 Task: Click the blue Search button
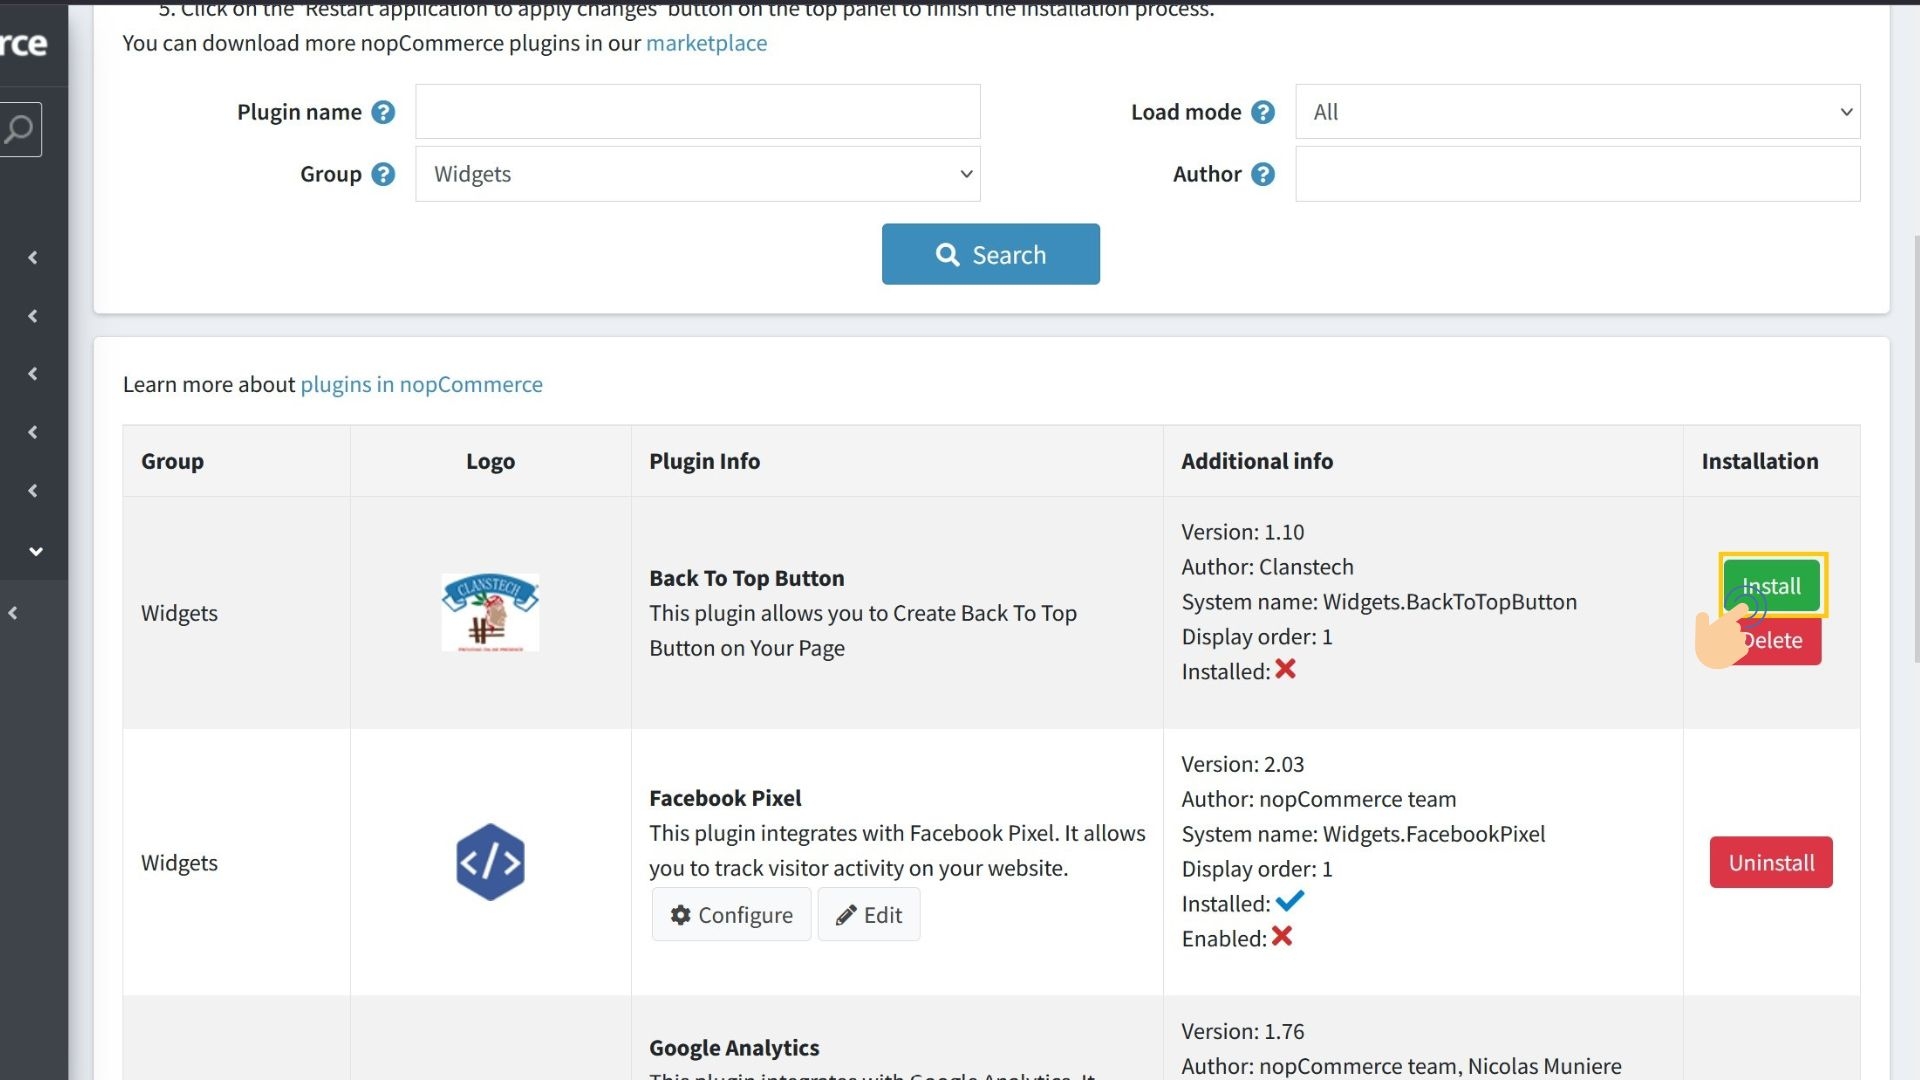991,254
